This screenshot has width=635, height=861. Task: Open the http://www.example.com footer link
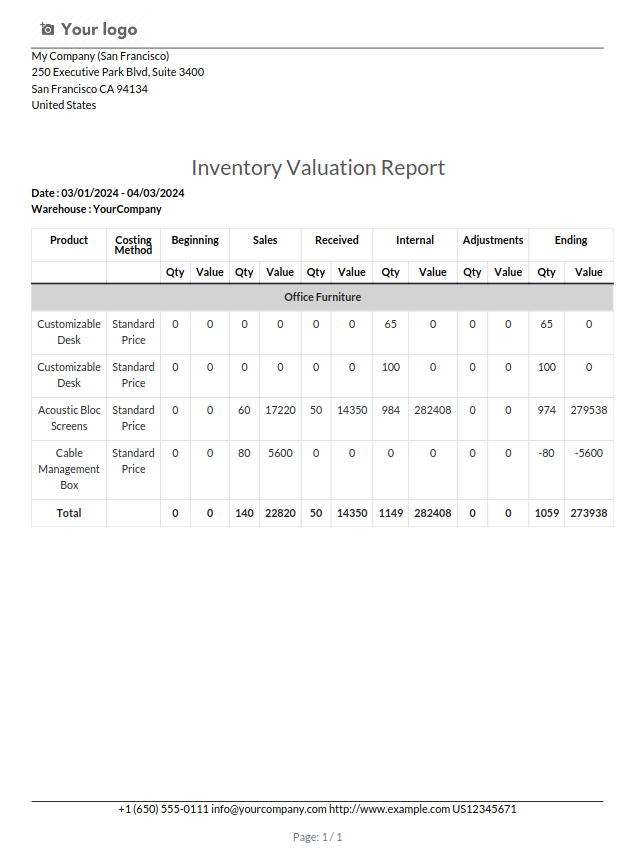389,809
